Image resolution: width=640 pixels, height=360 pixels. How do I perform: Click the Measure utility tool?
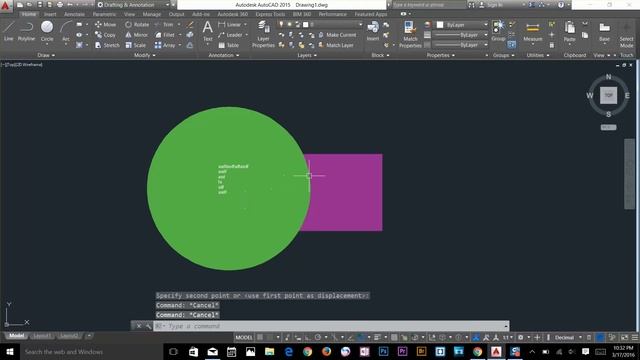tap(533, 33)
